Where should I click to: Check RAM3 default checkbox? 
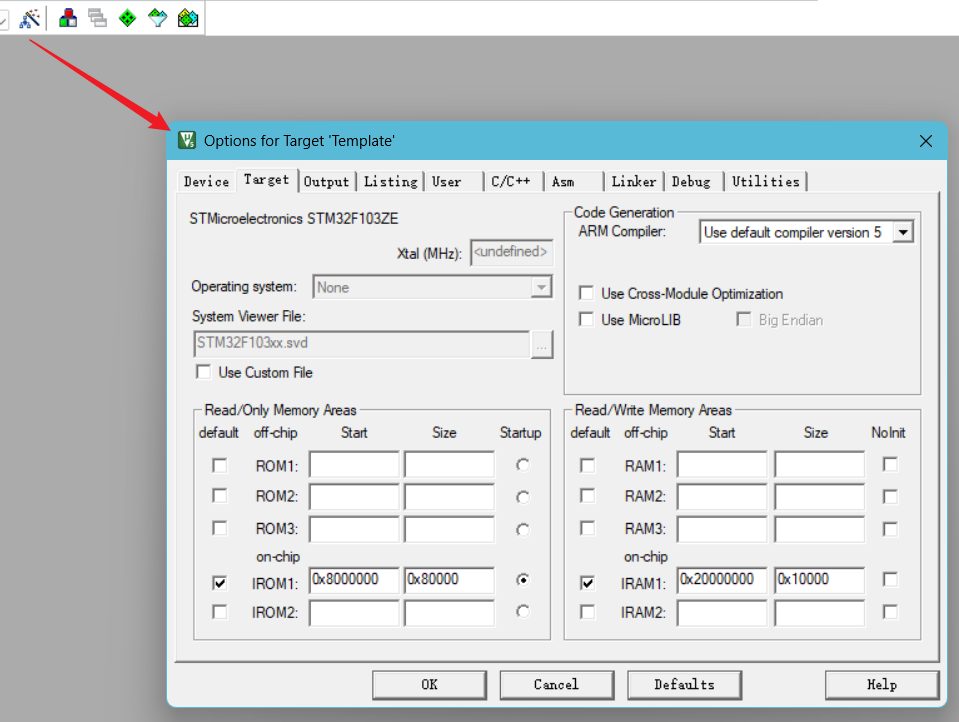click(x=587, y=527)
